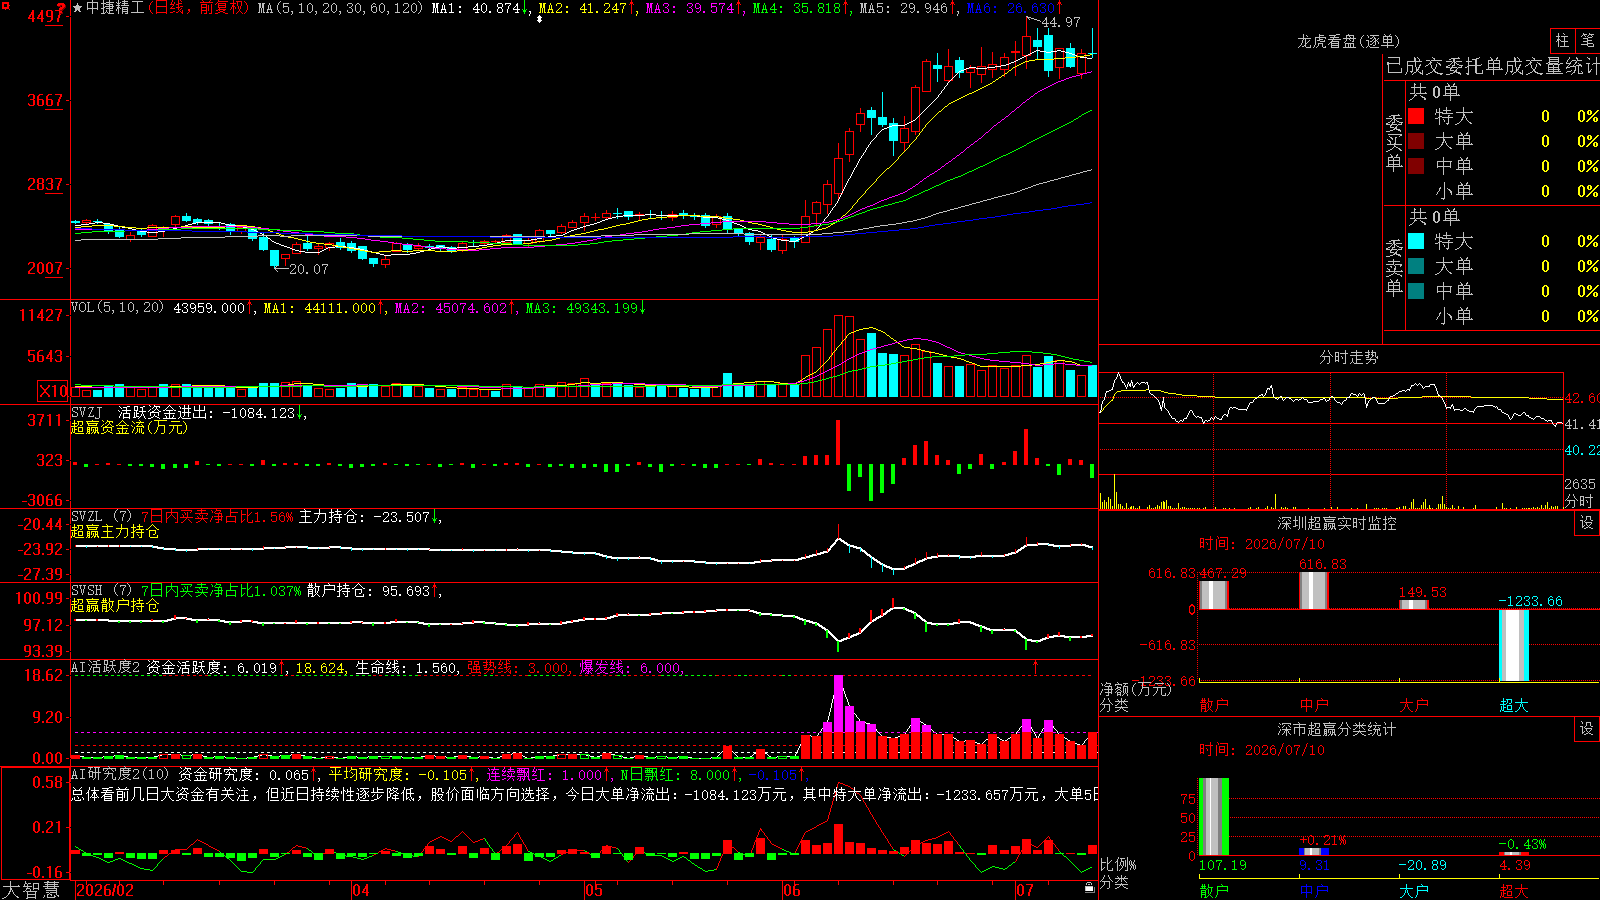Open 设 settings for 深市超赢分类统计
The image size is (1600, 900).
point(1587,729)
